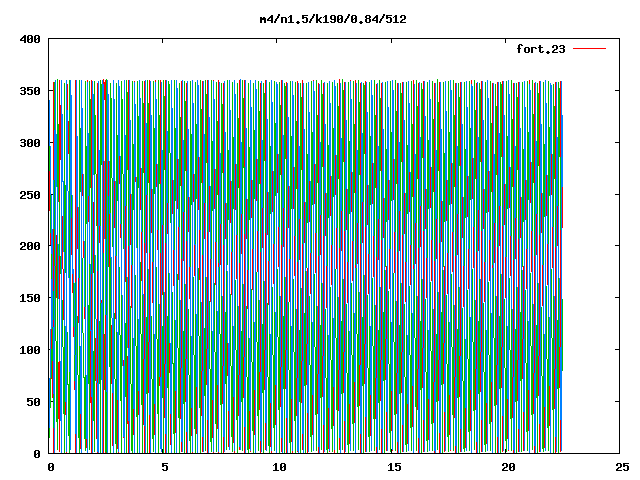
Task: Click the red legend line sample
Action: pos(589,49)
